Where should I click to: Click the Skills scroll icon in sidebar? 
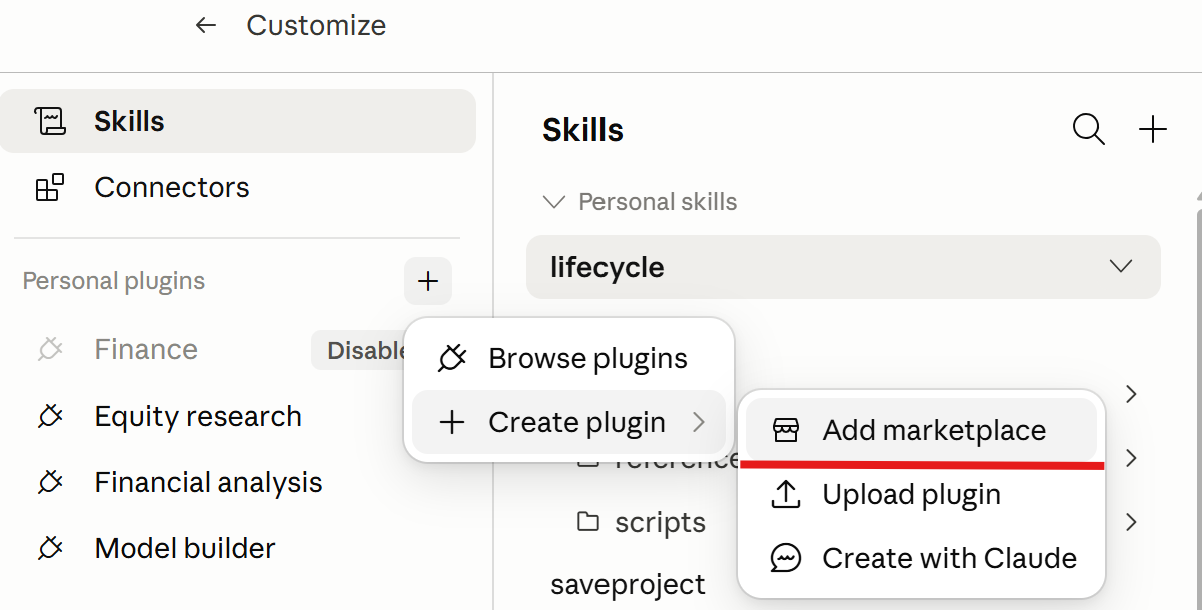click(x=49, y=121)
